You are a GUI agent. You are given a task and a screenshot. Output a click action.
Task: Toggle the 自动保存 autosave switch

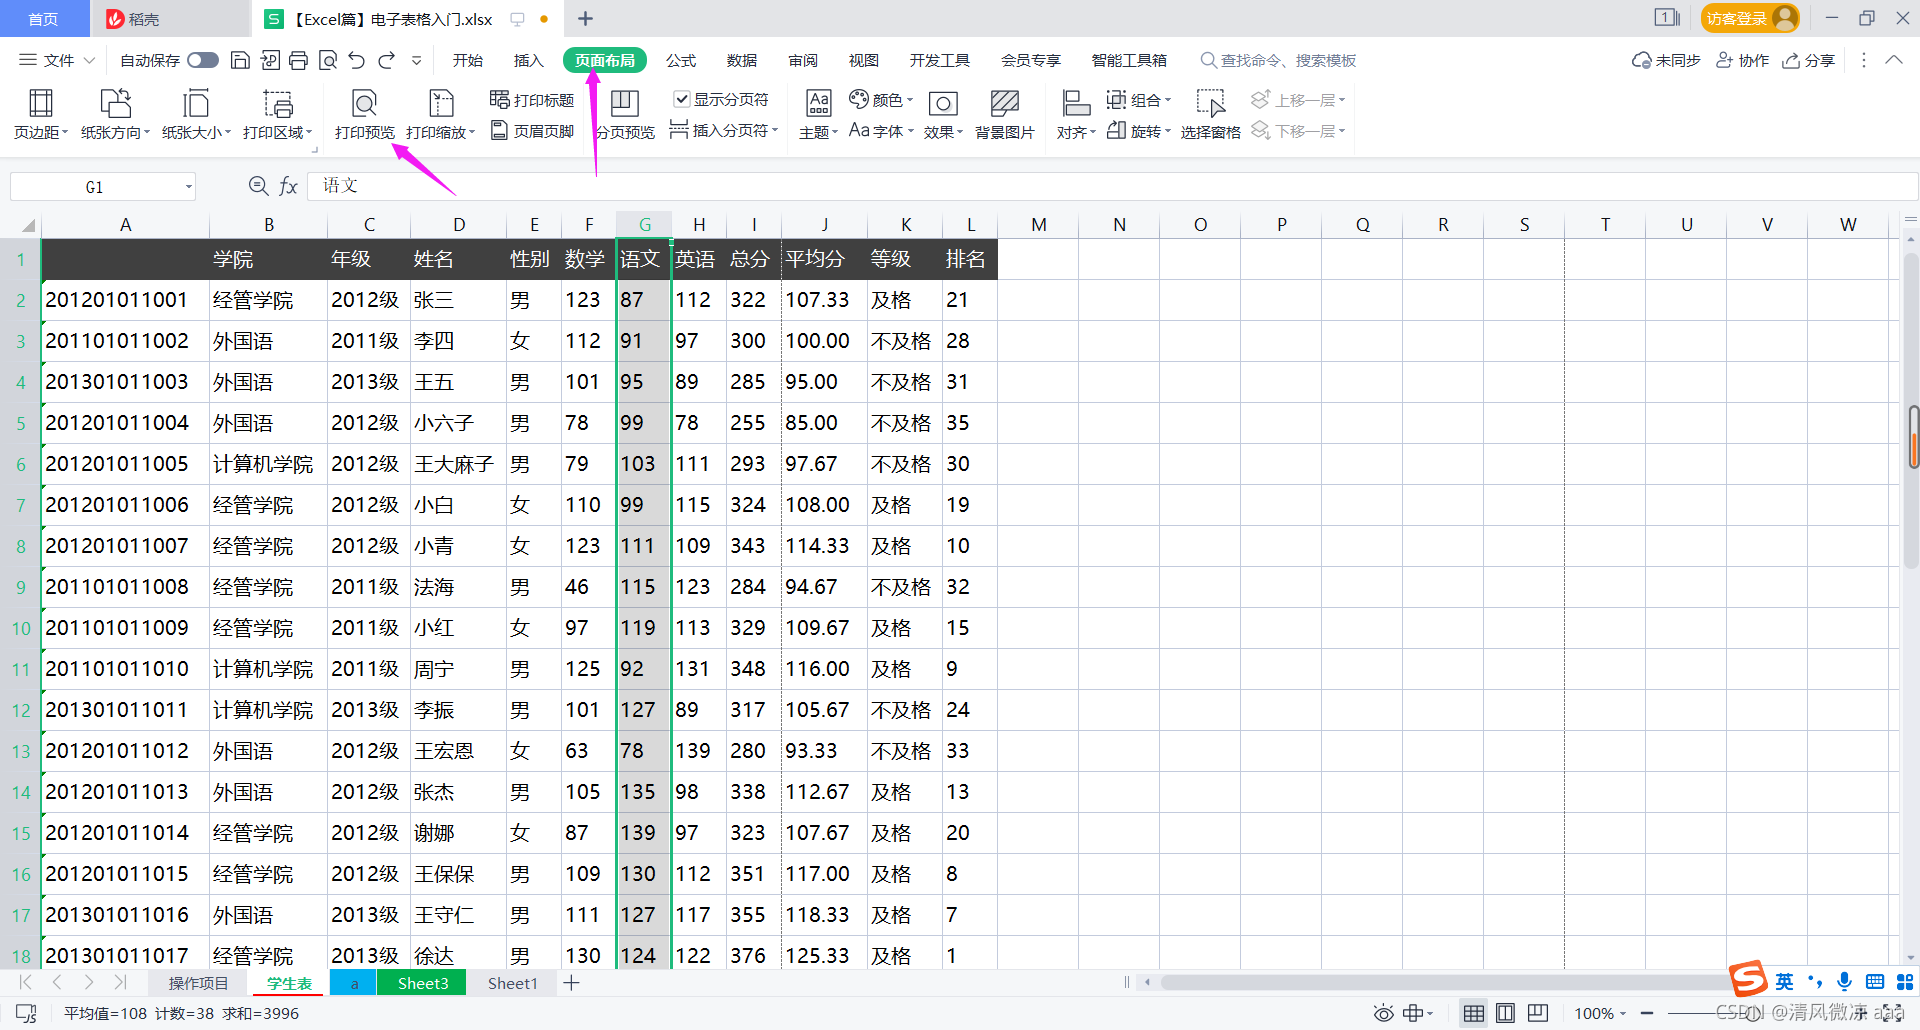(x=203, y=60)
